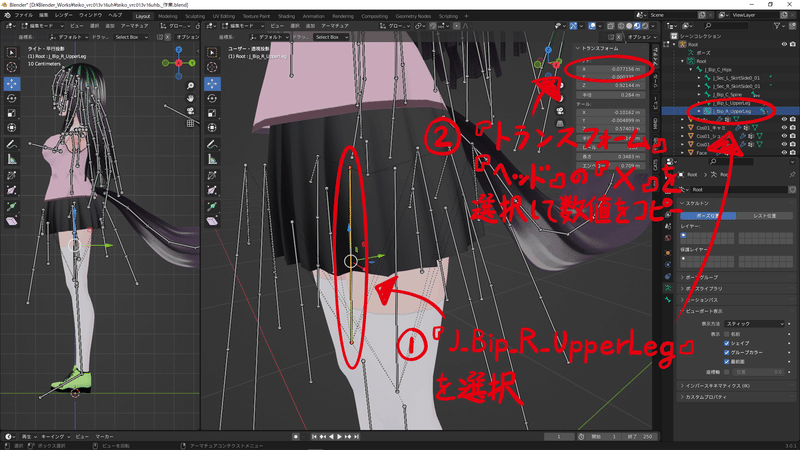Expand the J_Bip_C_Spine bone tree row
Screen dimensions: 800x450
click(x=699, y=95)
